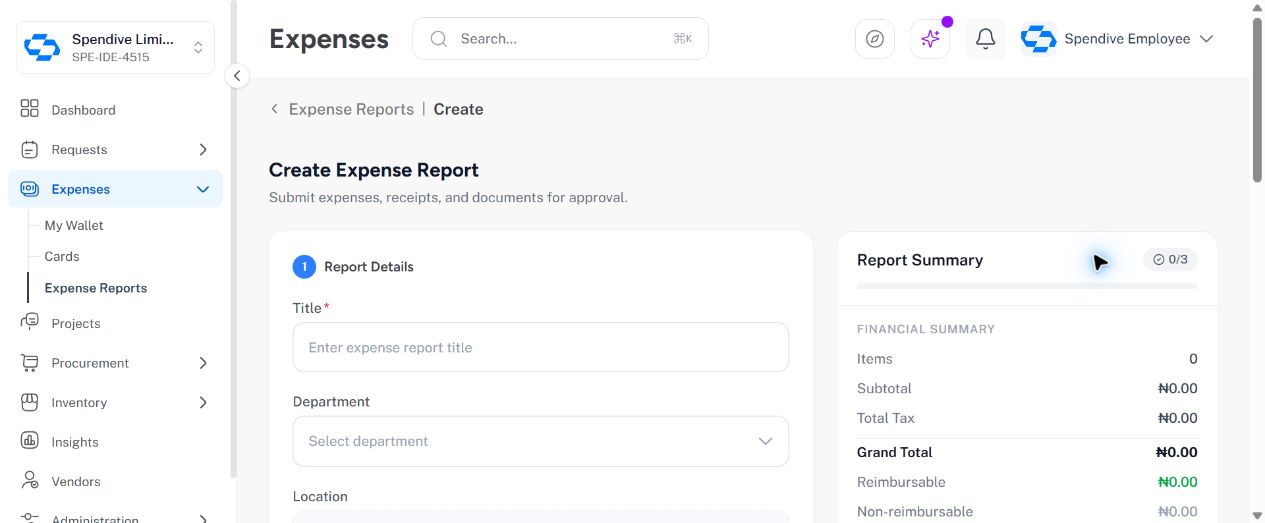Image resolution: width=1265 pixels, height=523 pixels.
Task: Open the Spendive Limited organization switcher
Action: pos(115,47)
